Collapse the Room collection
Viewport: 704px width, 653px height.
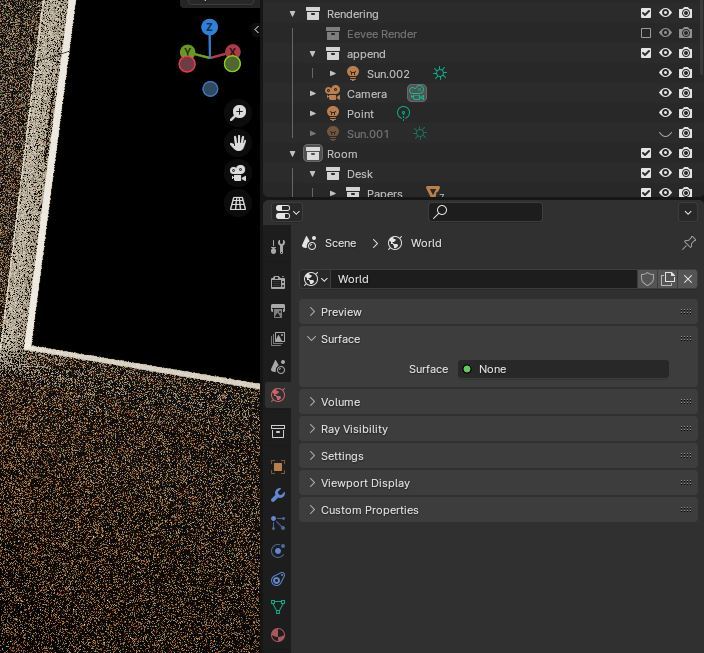[x=293, y=154]
